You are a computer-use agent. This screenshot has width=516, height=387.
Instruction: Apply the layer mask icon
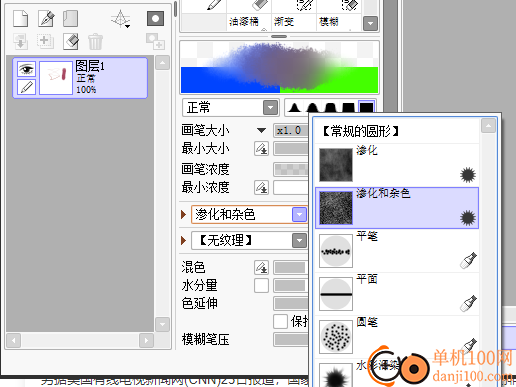tap(155, 41)
